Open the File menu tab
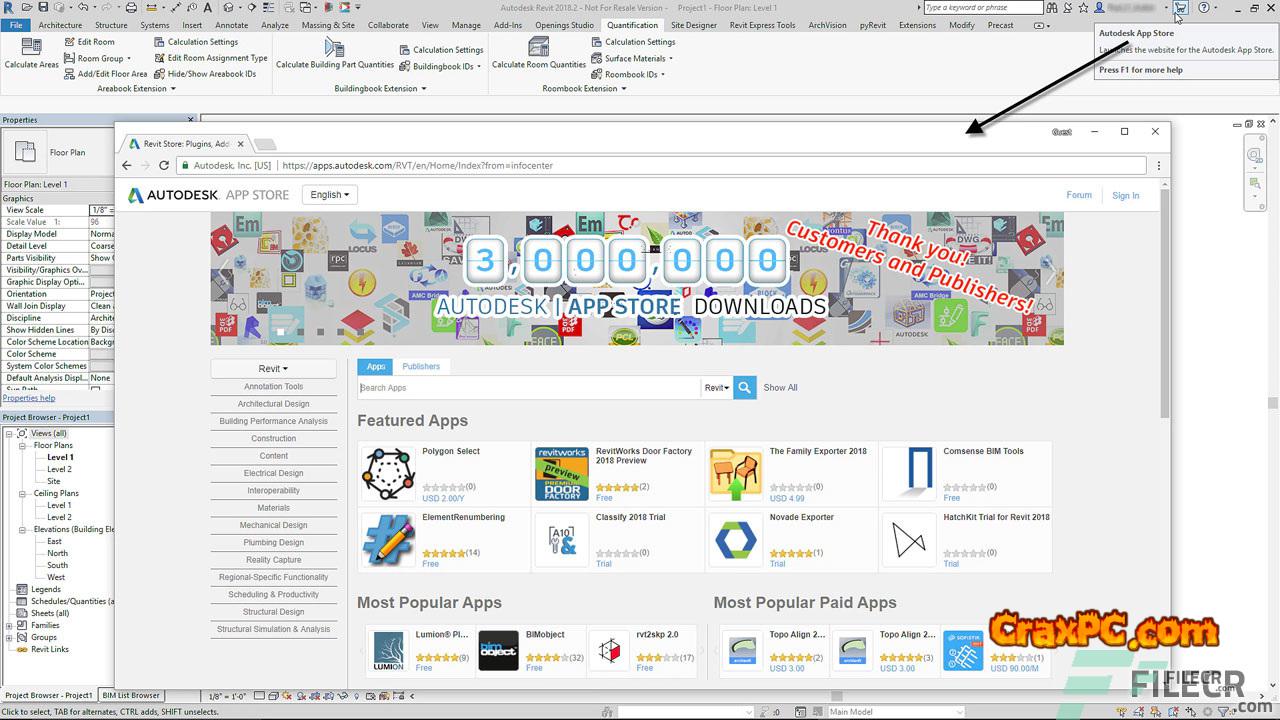The image size is (1280, 720). 16,25
